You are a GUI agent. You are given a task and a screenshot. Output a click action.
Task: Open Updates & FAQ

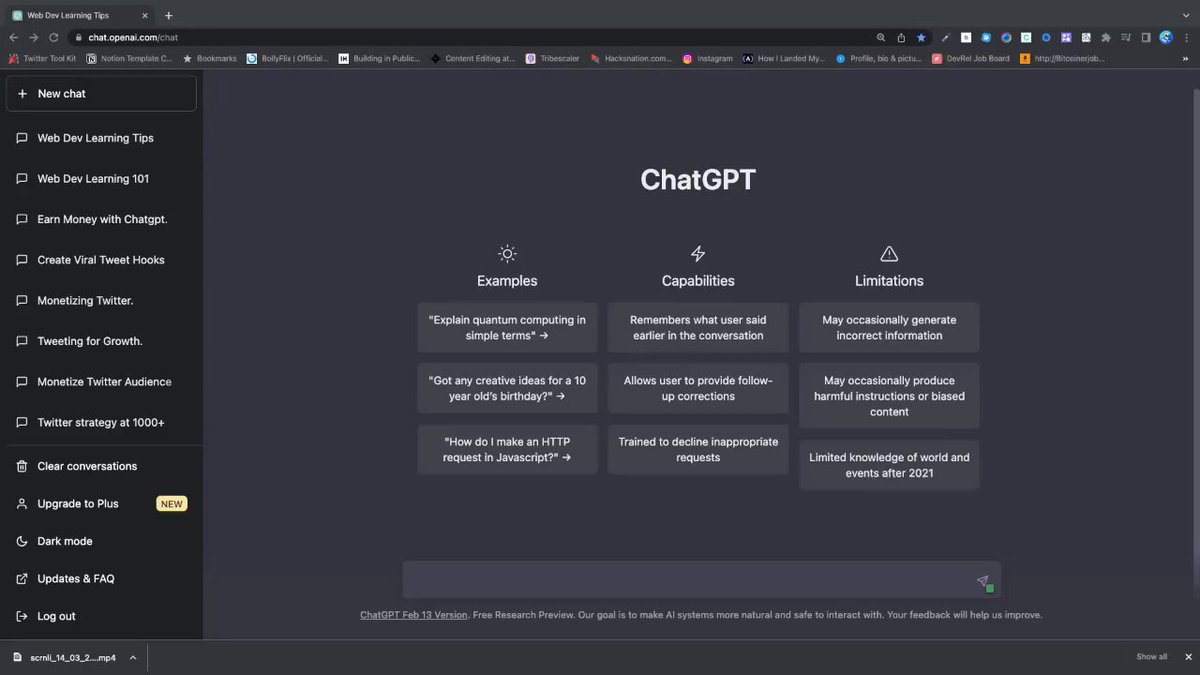(x=101, y=579)
